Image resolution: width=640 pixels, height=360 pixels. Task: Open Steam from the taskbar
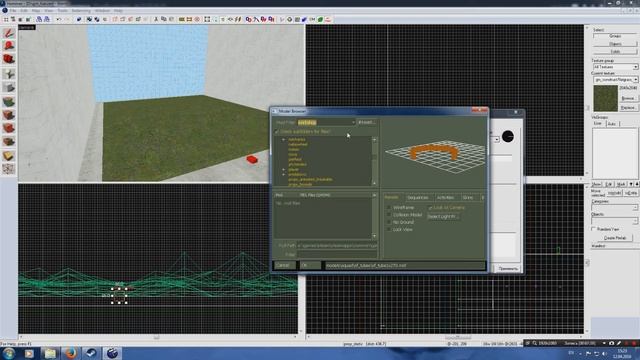click(91, 353)
